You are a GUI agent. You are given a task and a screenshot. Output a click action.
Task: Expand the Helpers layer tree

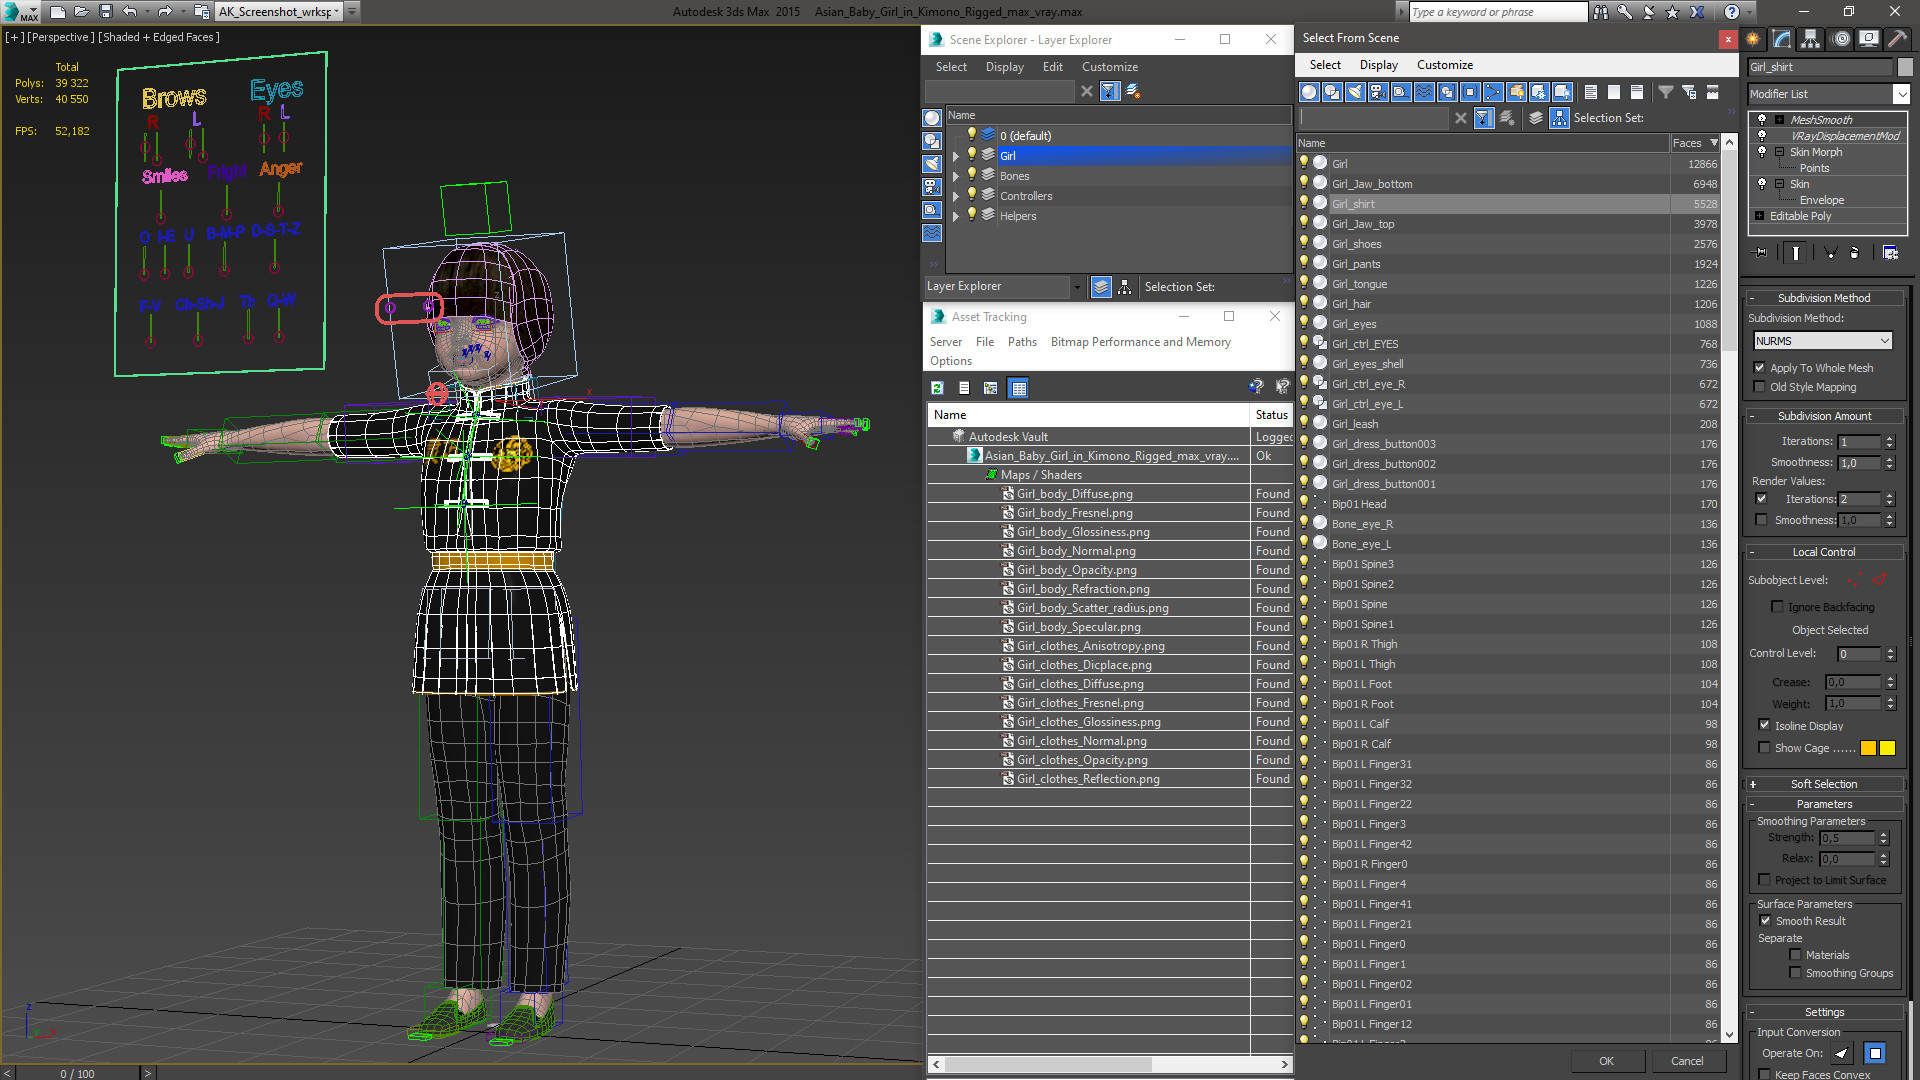coord(956,216)
